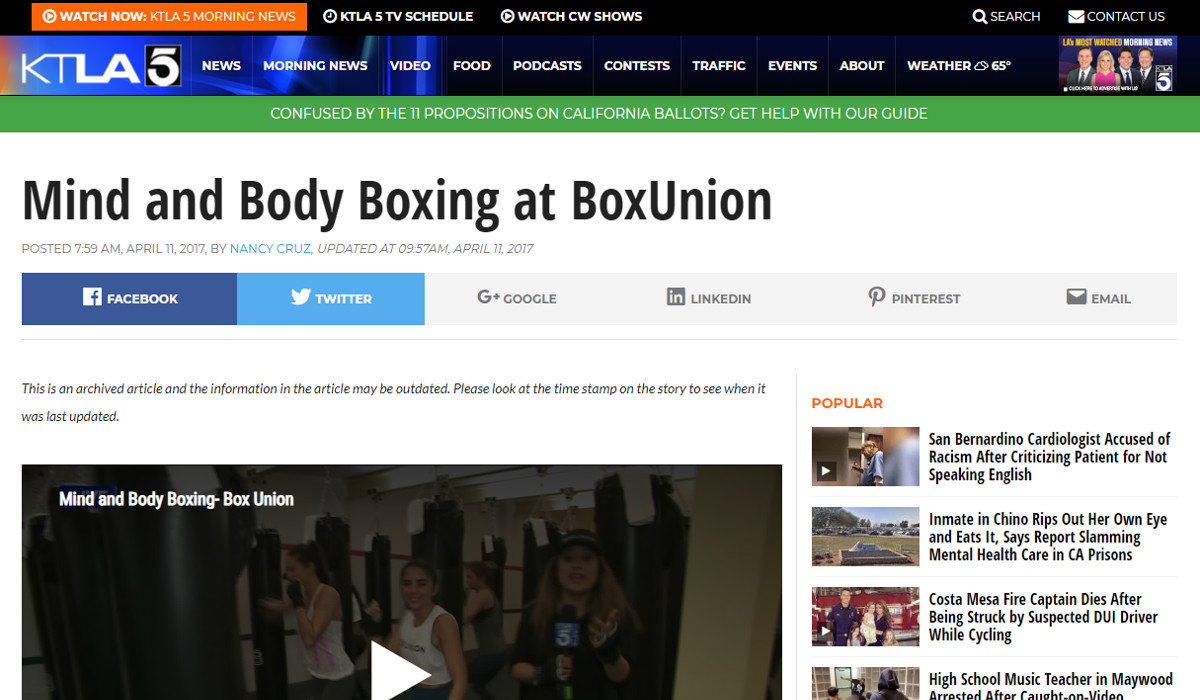This screenshot has height=700, width=1200.
Task: Open the Food menu
Action: (x=472, y=66)
